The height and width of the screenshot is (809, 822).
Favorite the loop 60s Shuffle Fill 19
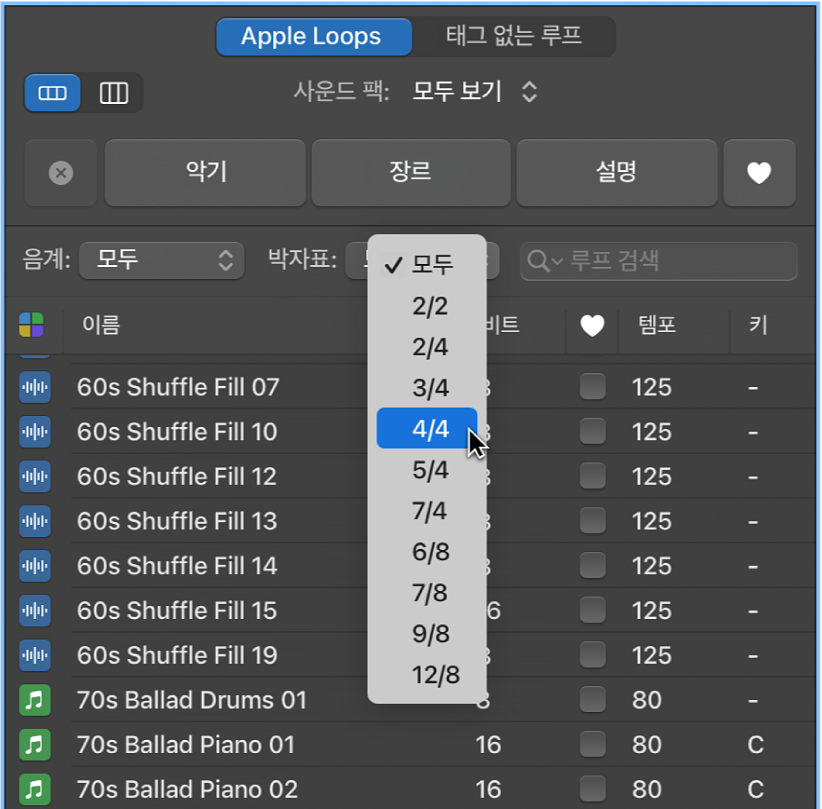[593, 656]
